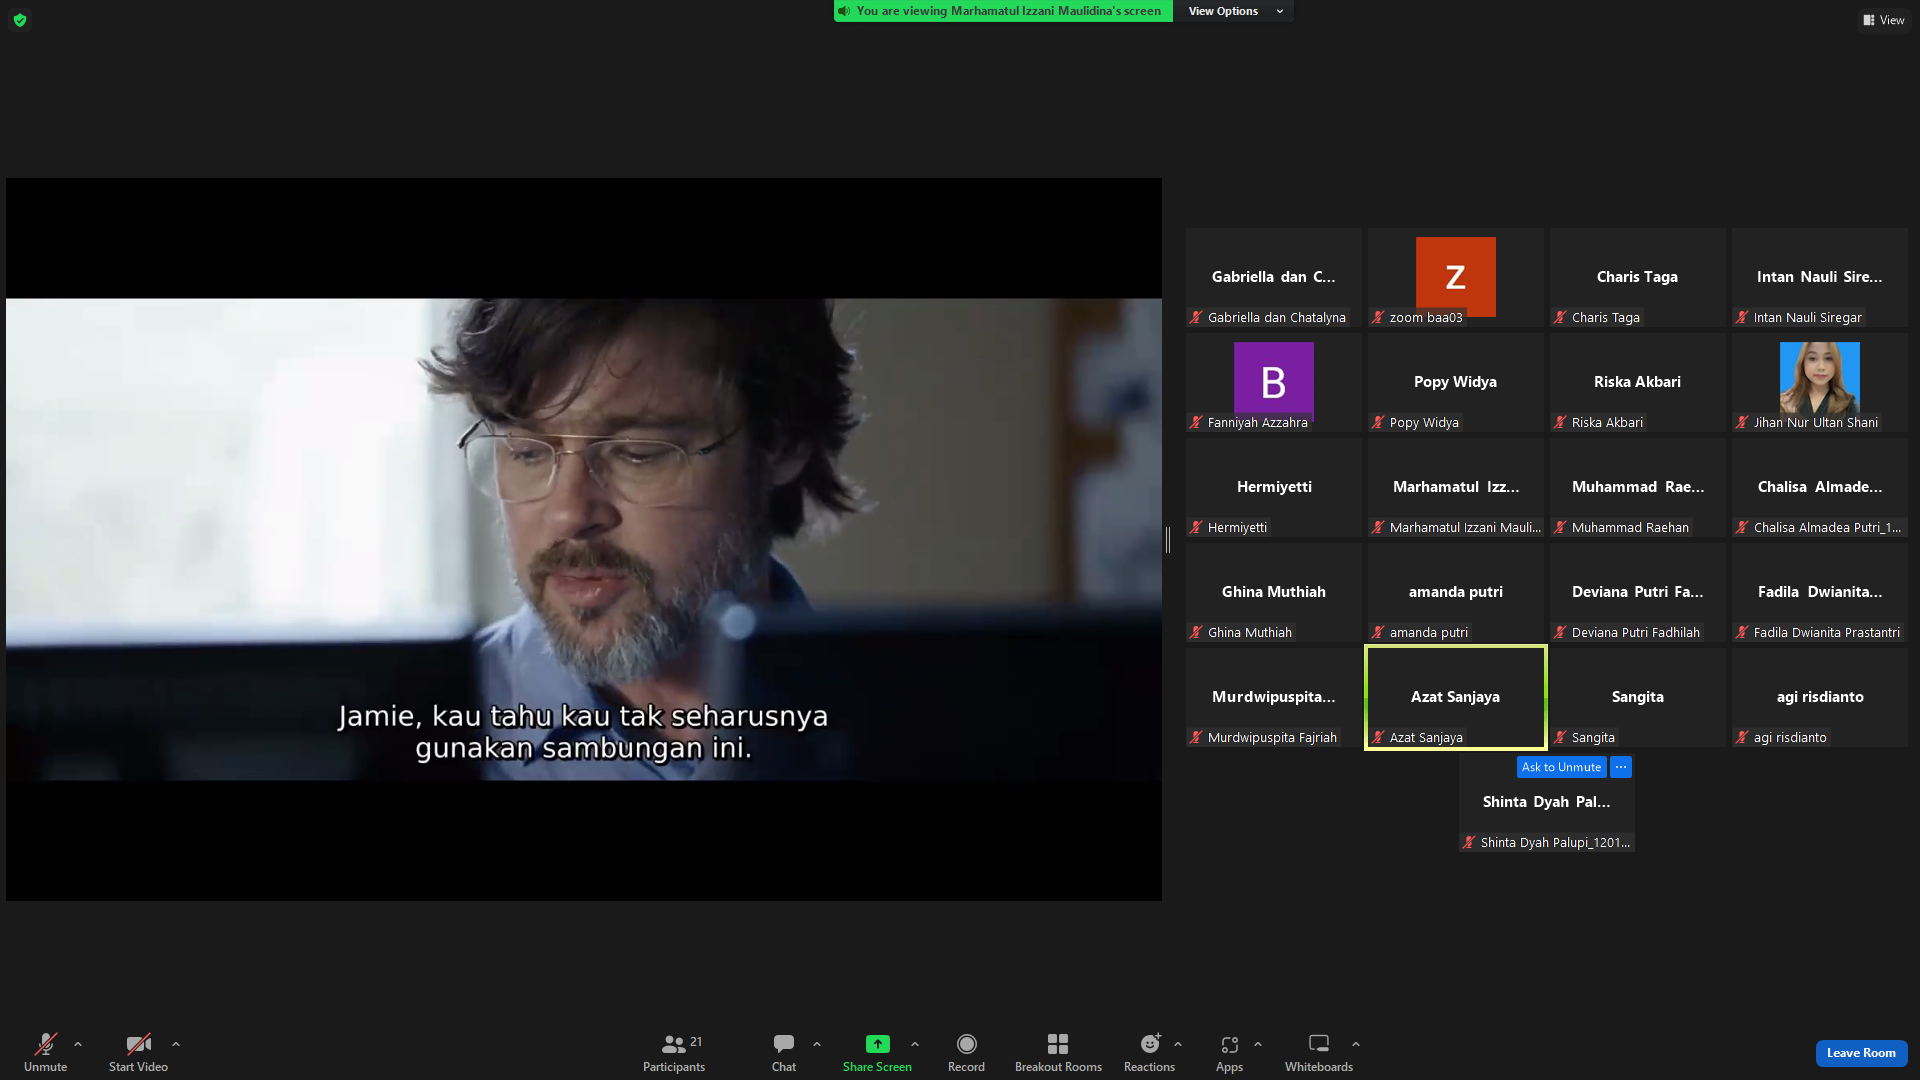This screenshot has width=1920, height=1080.
Task: Click the shared screen video of the movie
Action: [x=584, y=539]
